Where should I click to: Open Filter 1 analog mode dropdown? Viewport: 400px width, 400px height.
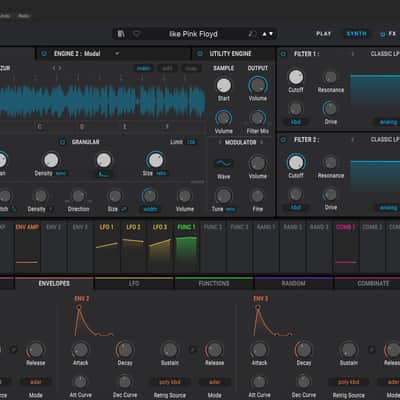pos(388,122)
